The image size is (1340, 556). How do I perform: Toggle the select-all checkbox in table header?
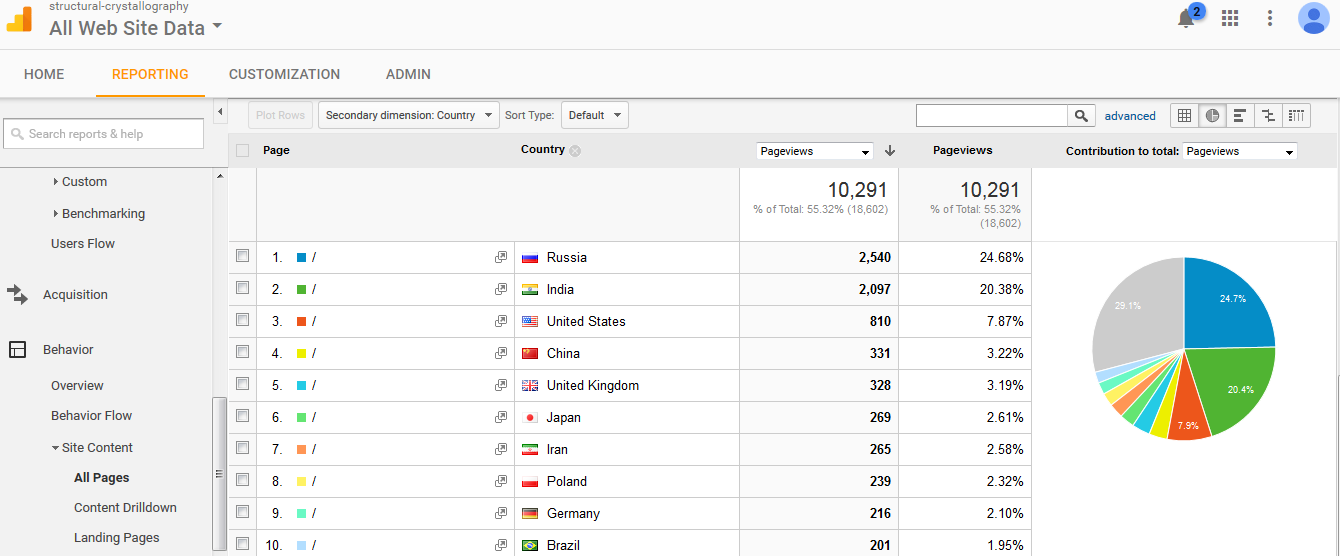click(242, 150)
